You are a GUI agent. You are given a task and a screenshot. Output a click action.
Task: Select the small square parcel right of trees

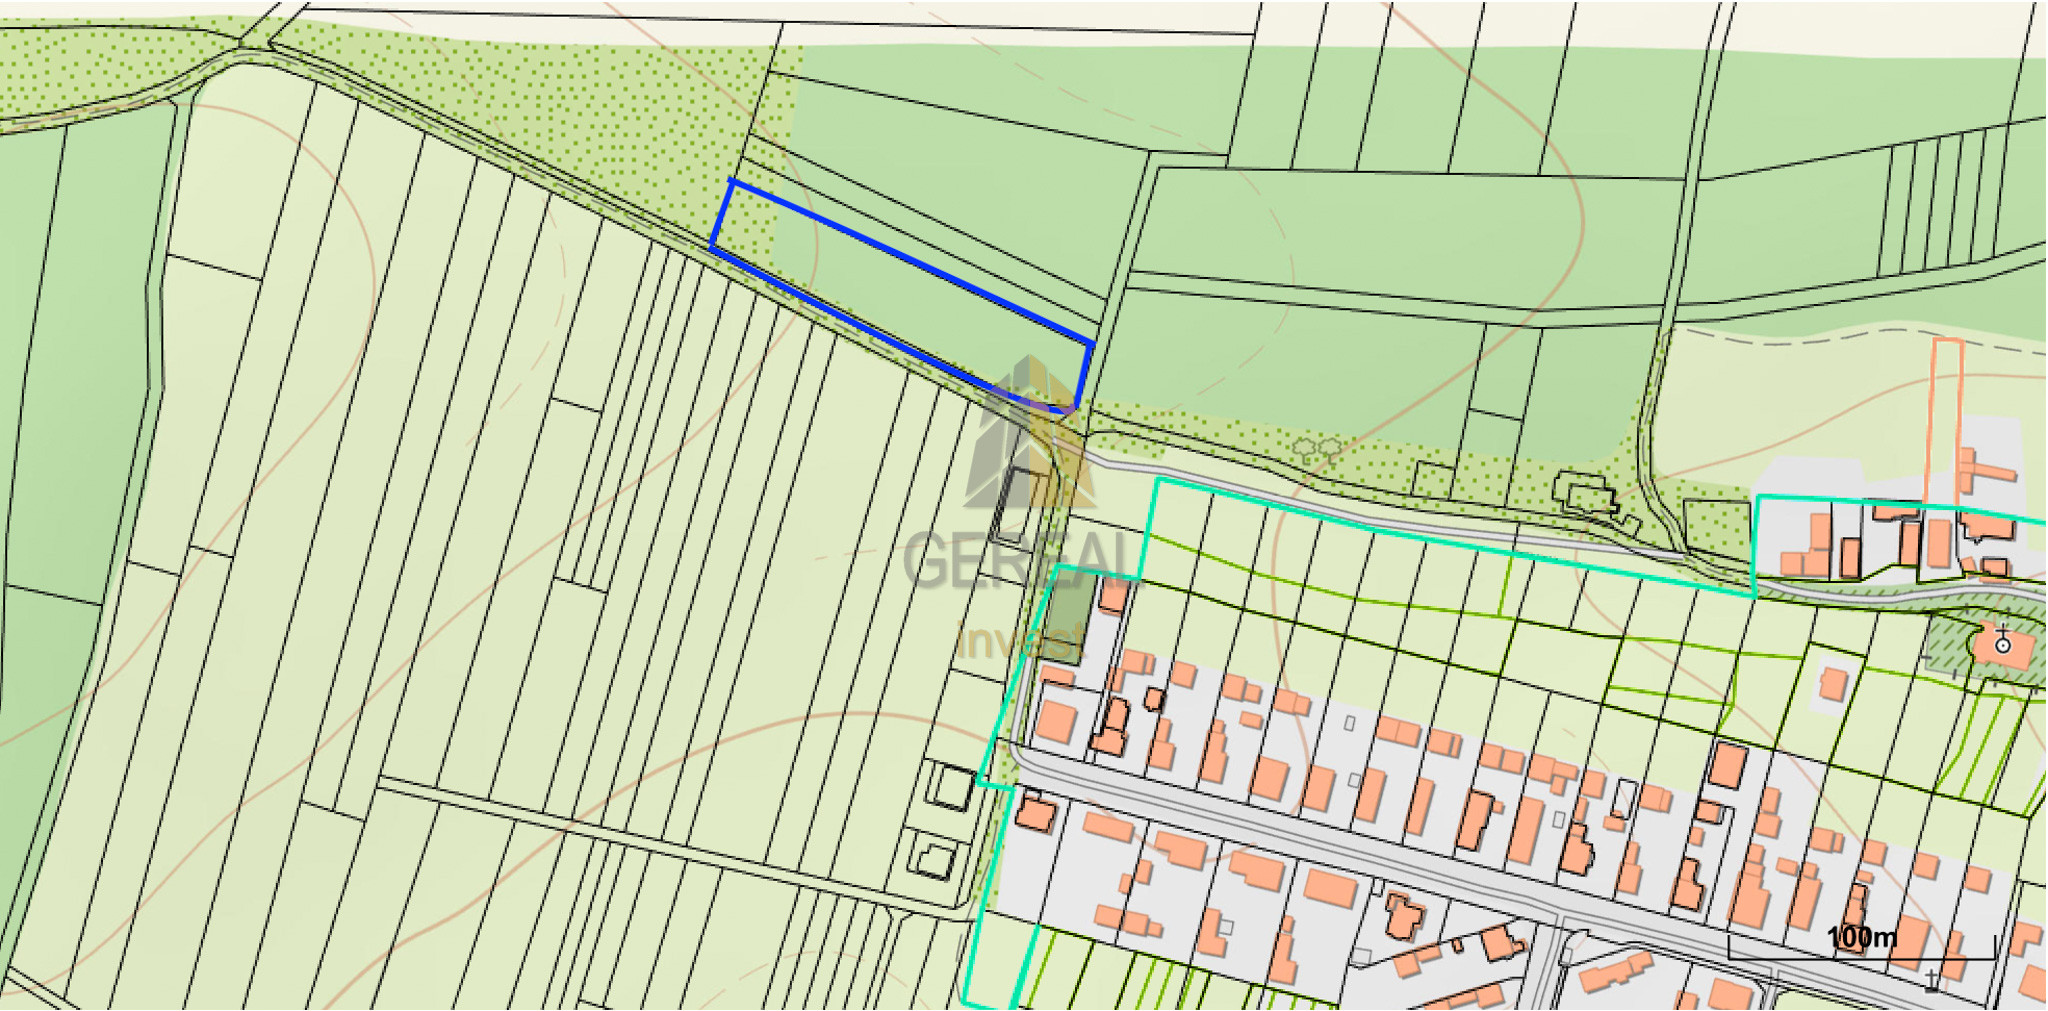click(1434, 480)
